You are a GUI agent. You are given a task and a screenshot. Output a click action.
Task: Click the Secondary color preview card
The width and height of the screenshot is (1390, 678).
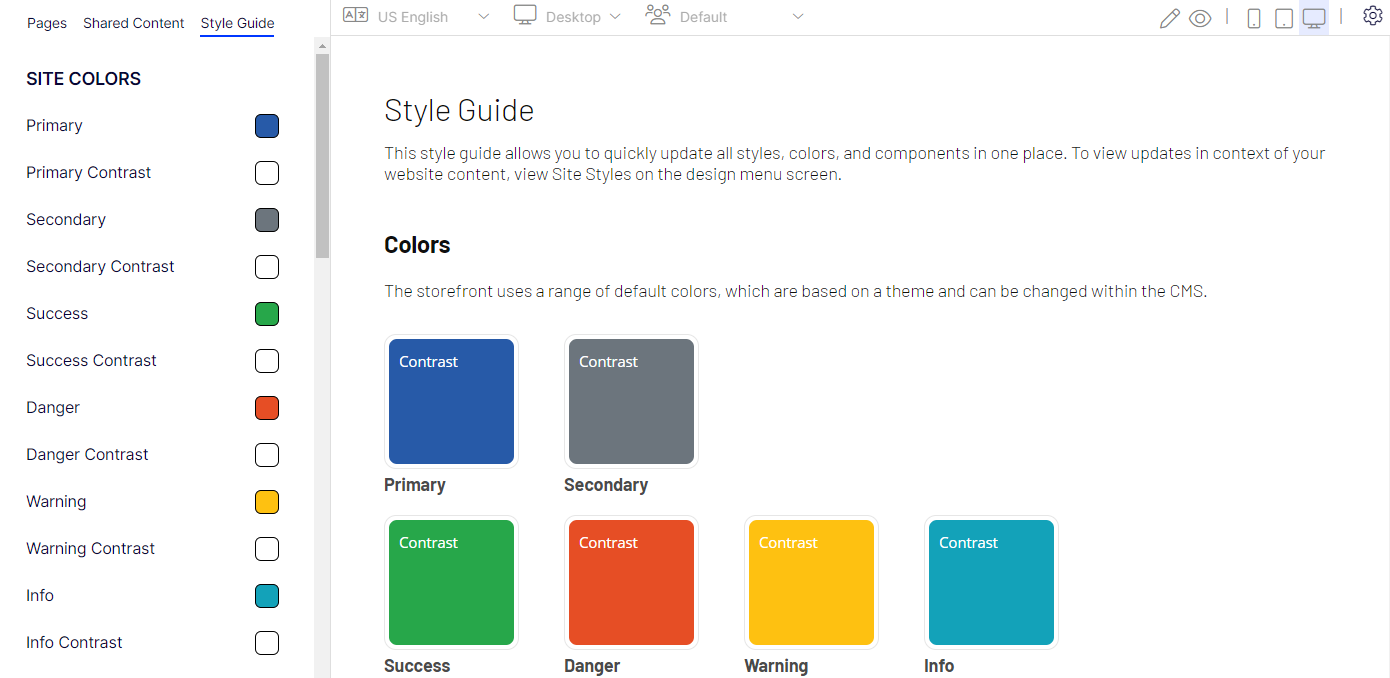631,401
